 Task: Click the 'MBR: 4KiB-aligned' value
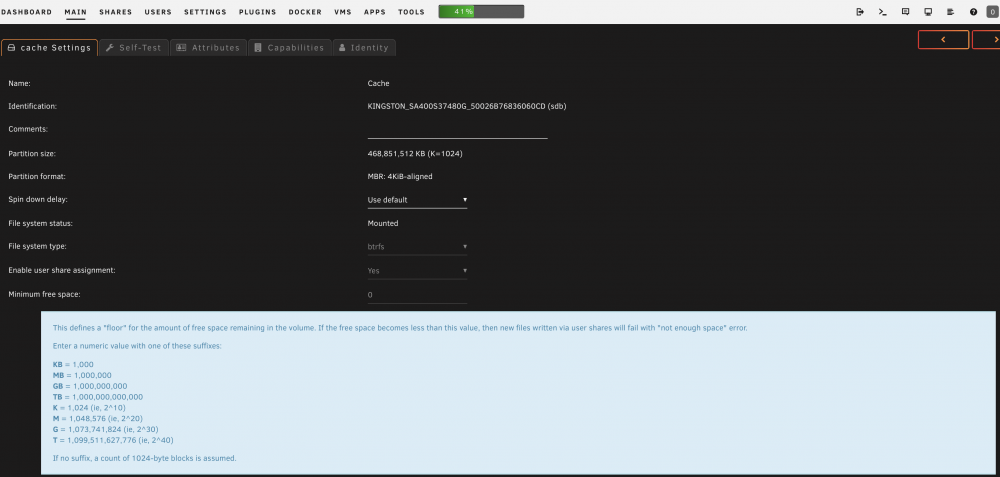[x=400, y=177]
